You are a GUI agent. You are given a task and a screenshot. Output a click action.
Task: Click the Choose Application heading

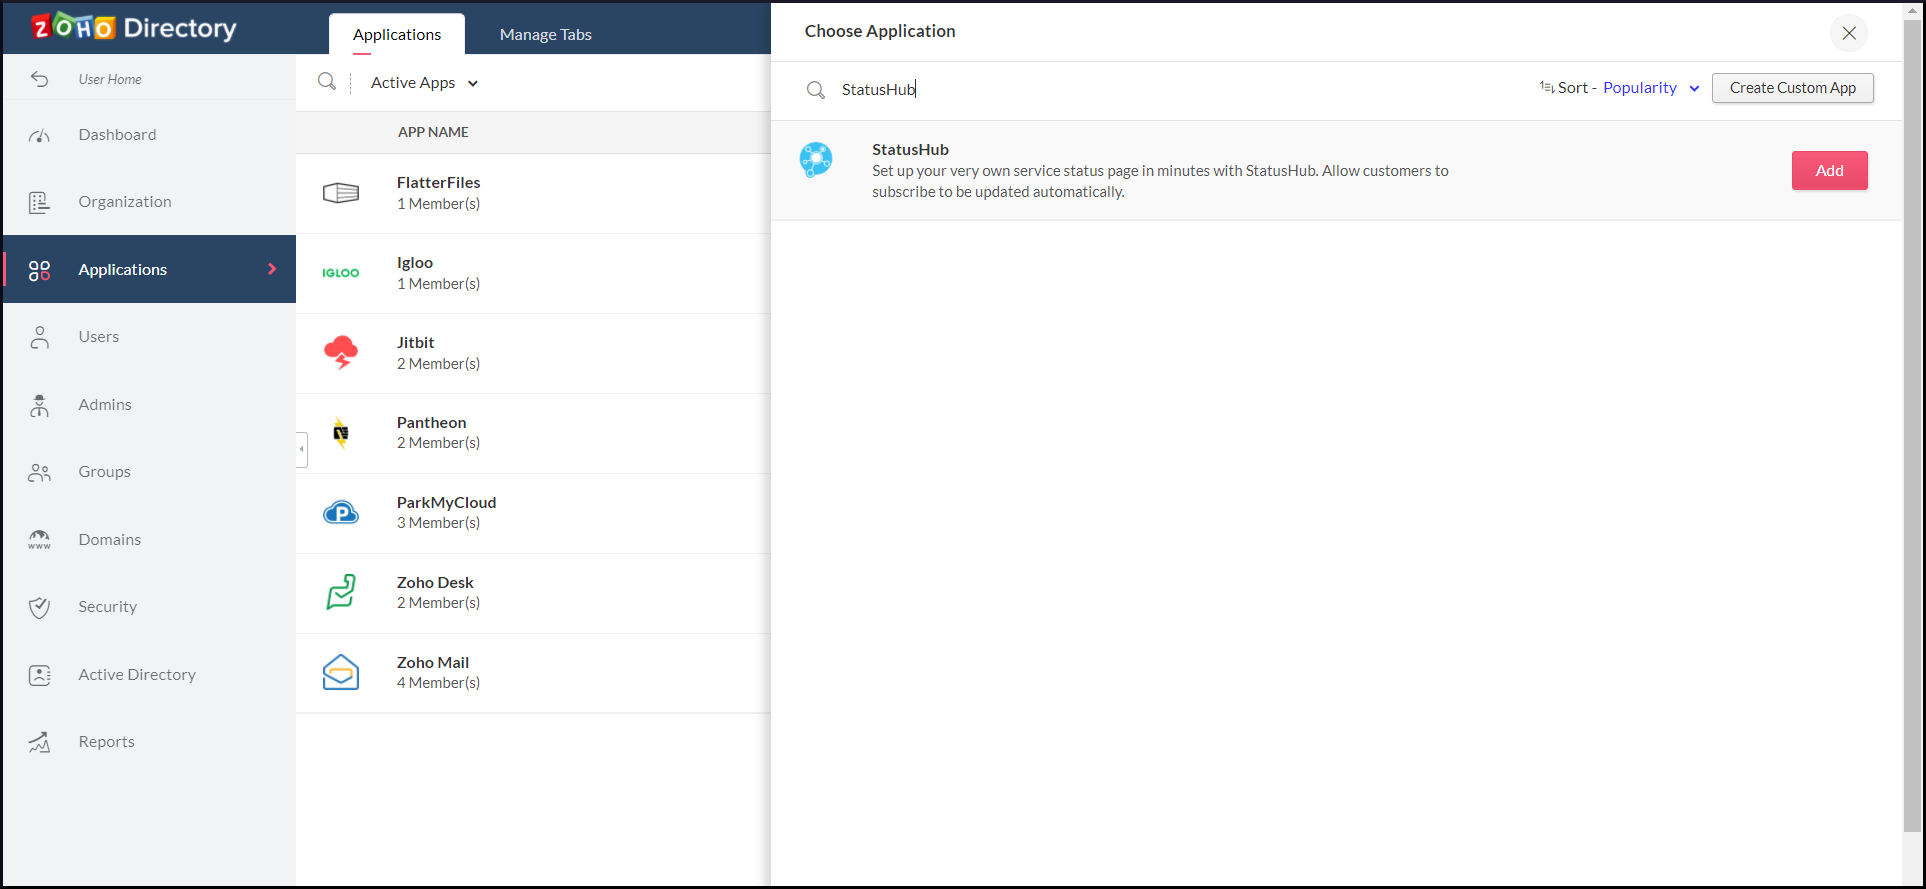click(x=880, y=31)
